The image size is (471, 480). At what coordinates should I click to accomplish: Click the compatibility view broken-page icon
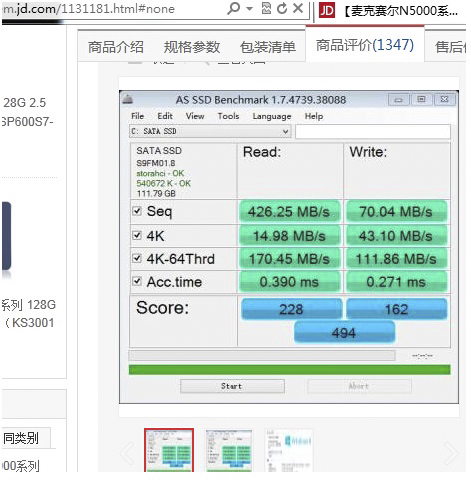pos(266,8)
